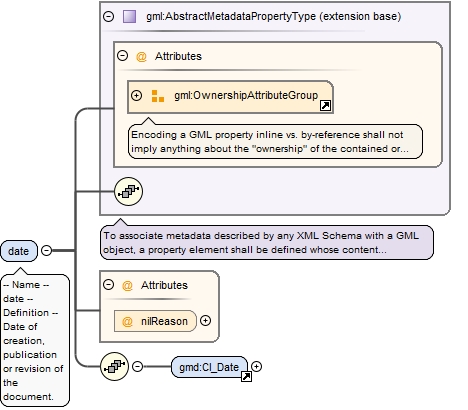Screen dimensions: 468x410
Task: Collapse the Attributes group inside AbstractMetadataPropertyType
Action: click(122, 56)
